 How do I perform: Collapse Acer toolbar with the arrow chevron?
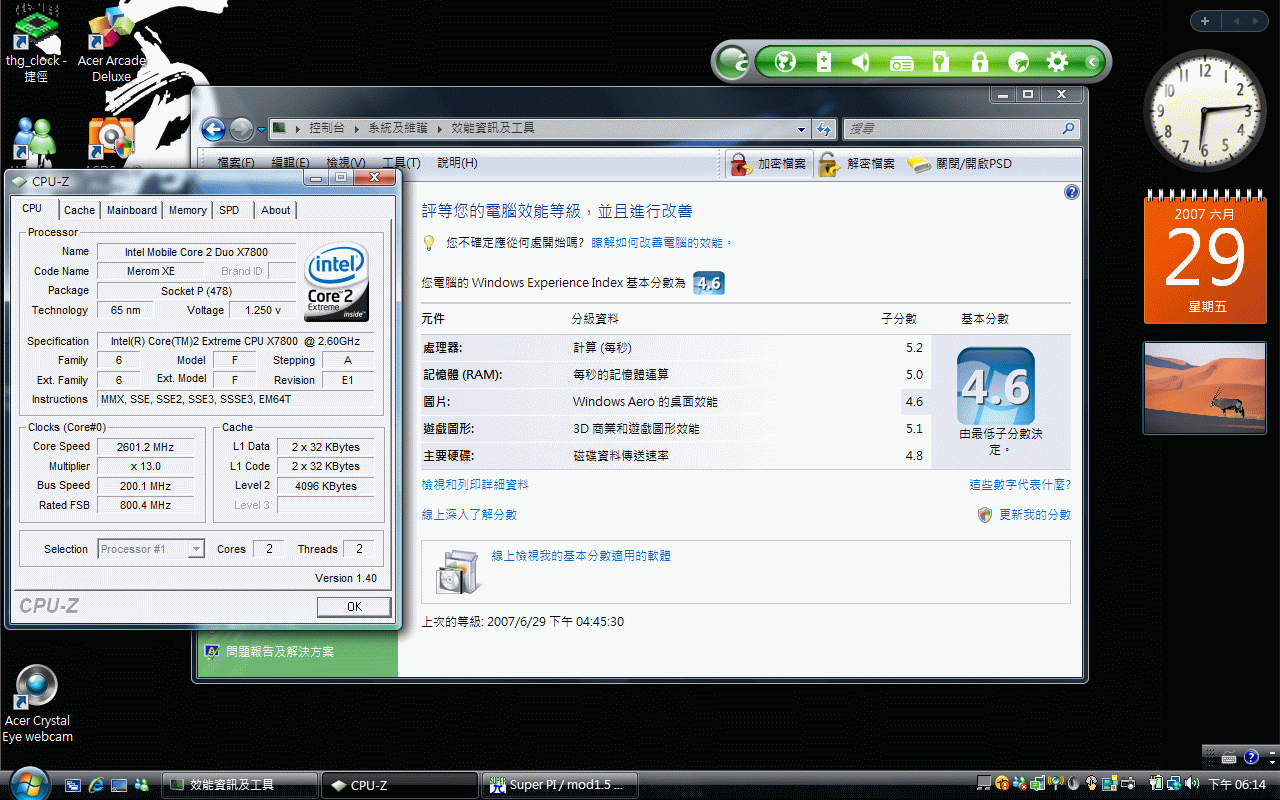coord(1092,62)
